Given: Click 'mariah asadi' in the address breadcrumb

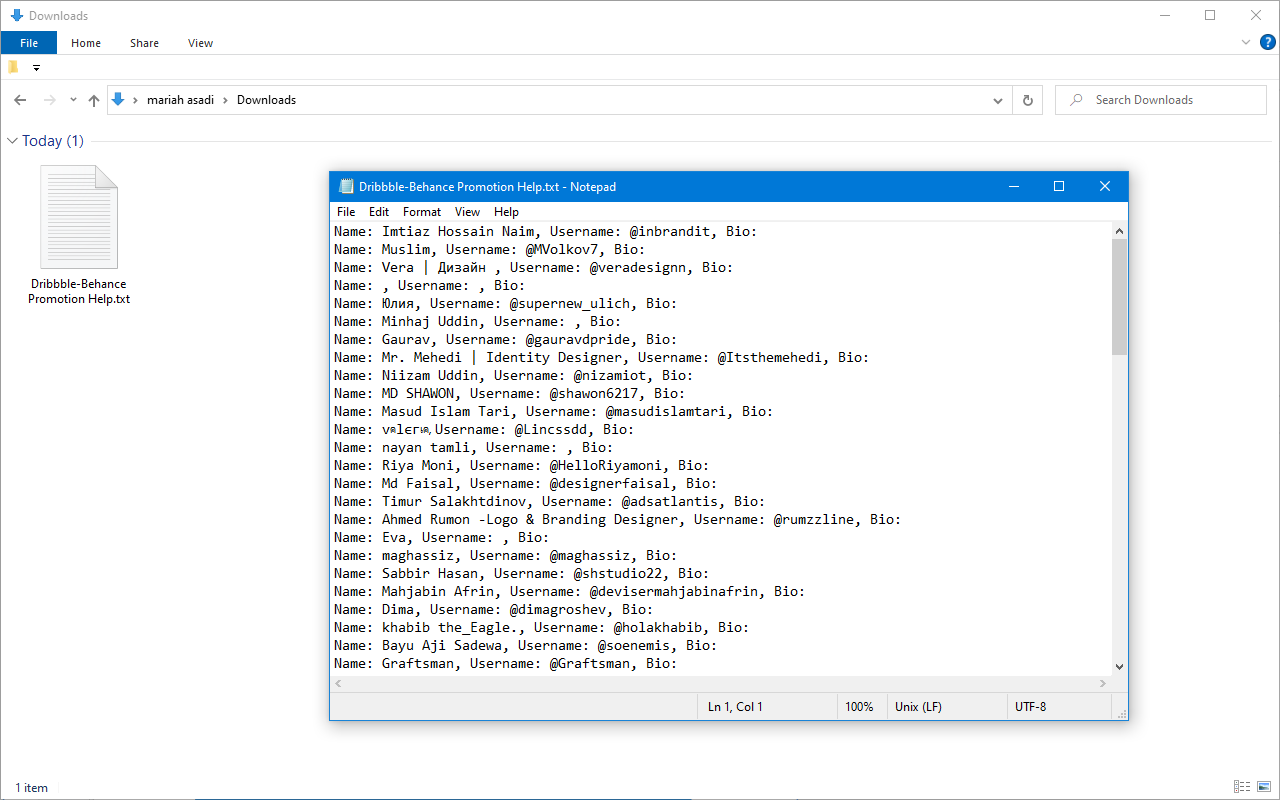Looking at the screenshot, I should pos(180,100).
